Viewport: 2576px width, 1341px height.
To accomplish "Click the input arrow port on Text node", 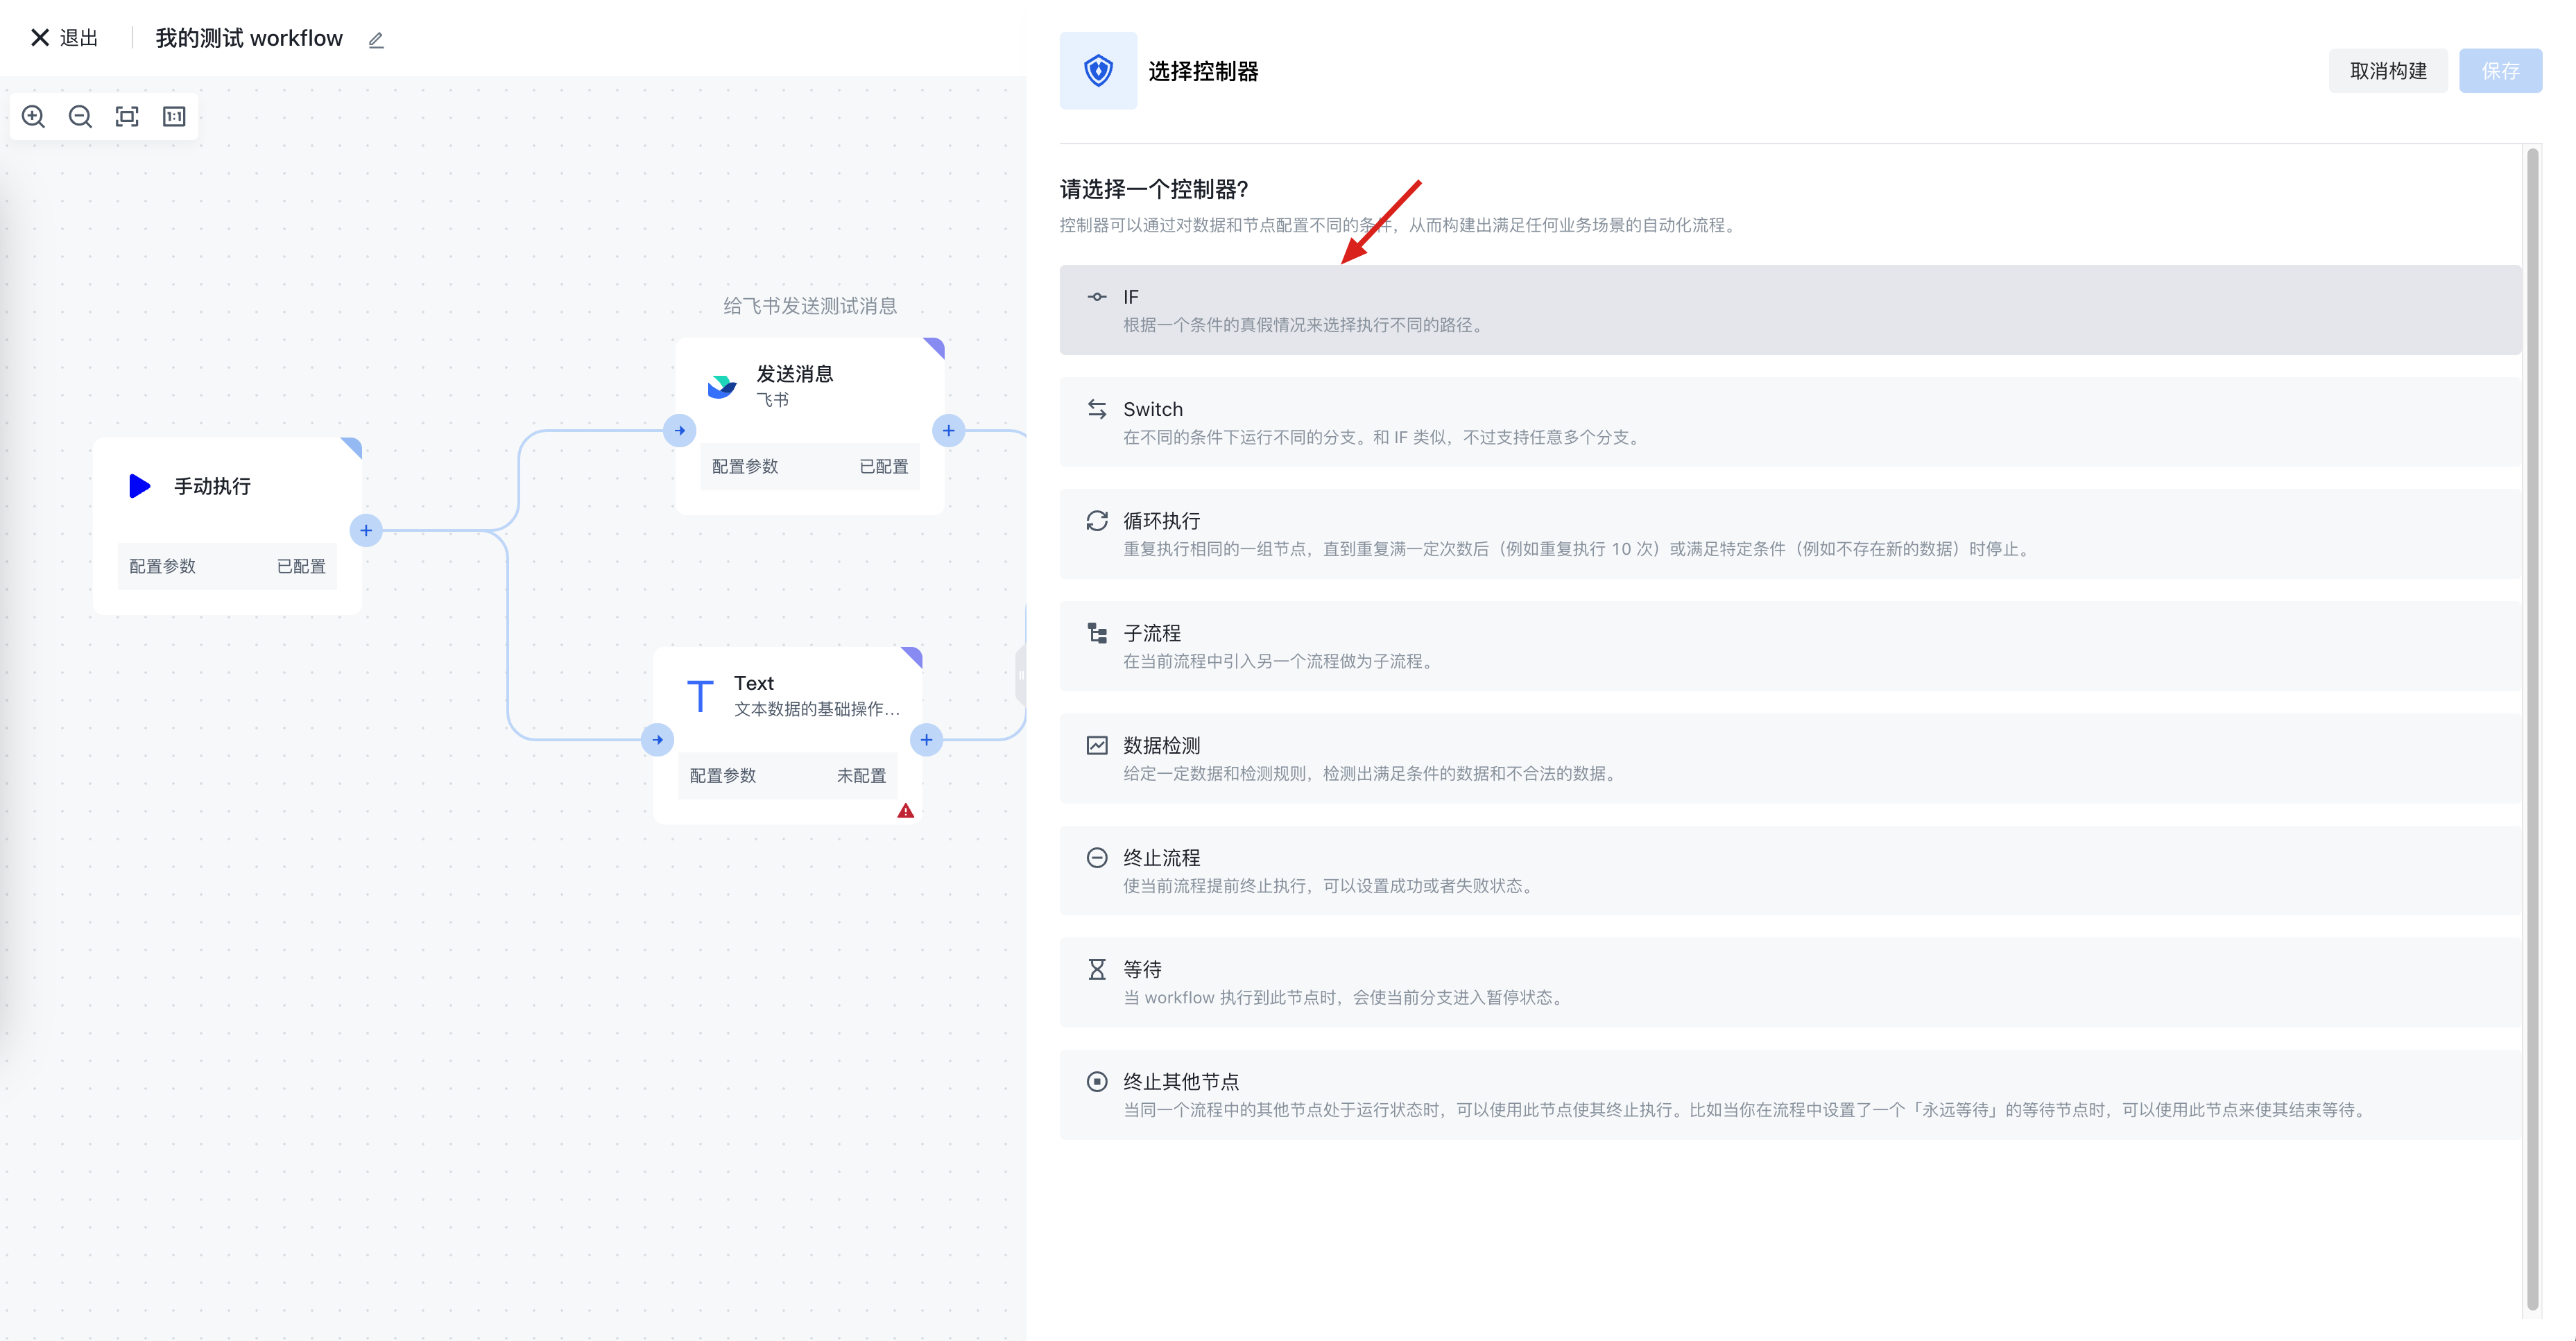I will (657, 740).
